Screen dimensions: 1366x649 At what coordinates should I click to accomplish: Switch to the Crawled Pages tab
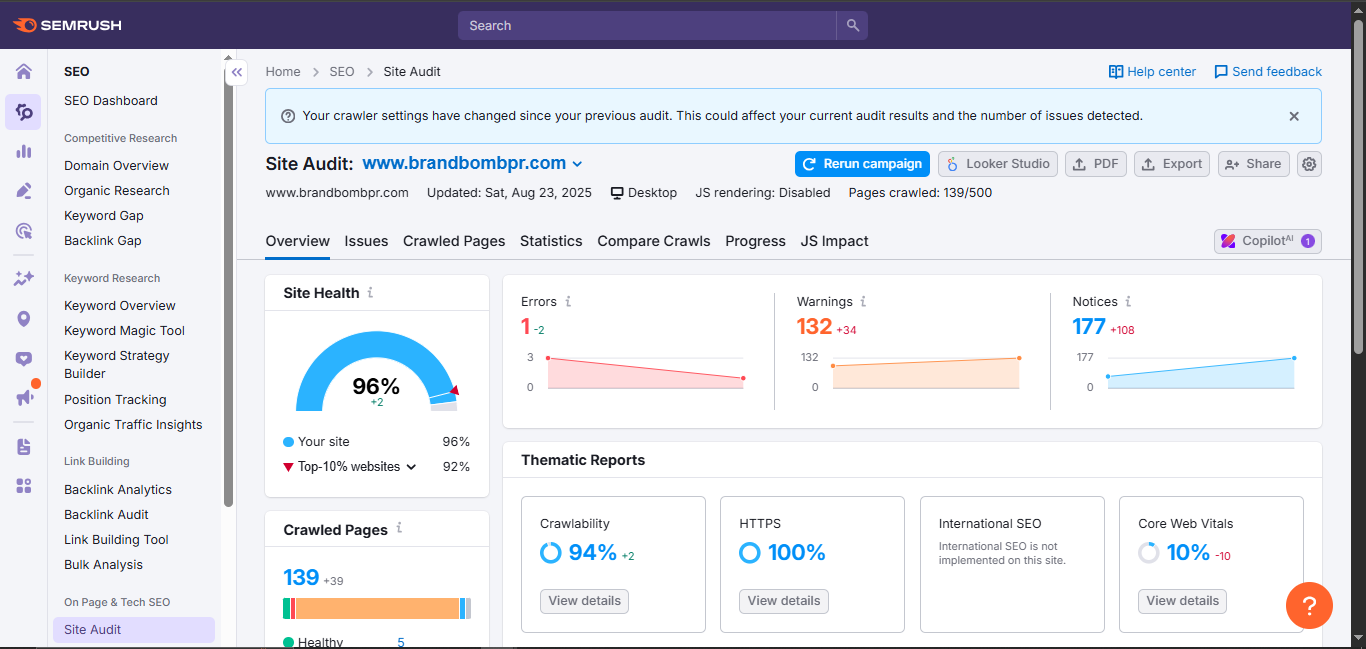454,241
